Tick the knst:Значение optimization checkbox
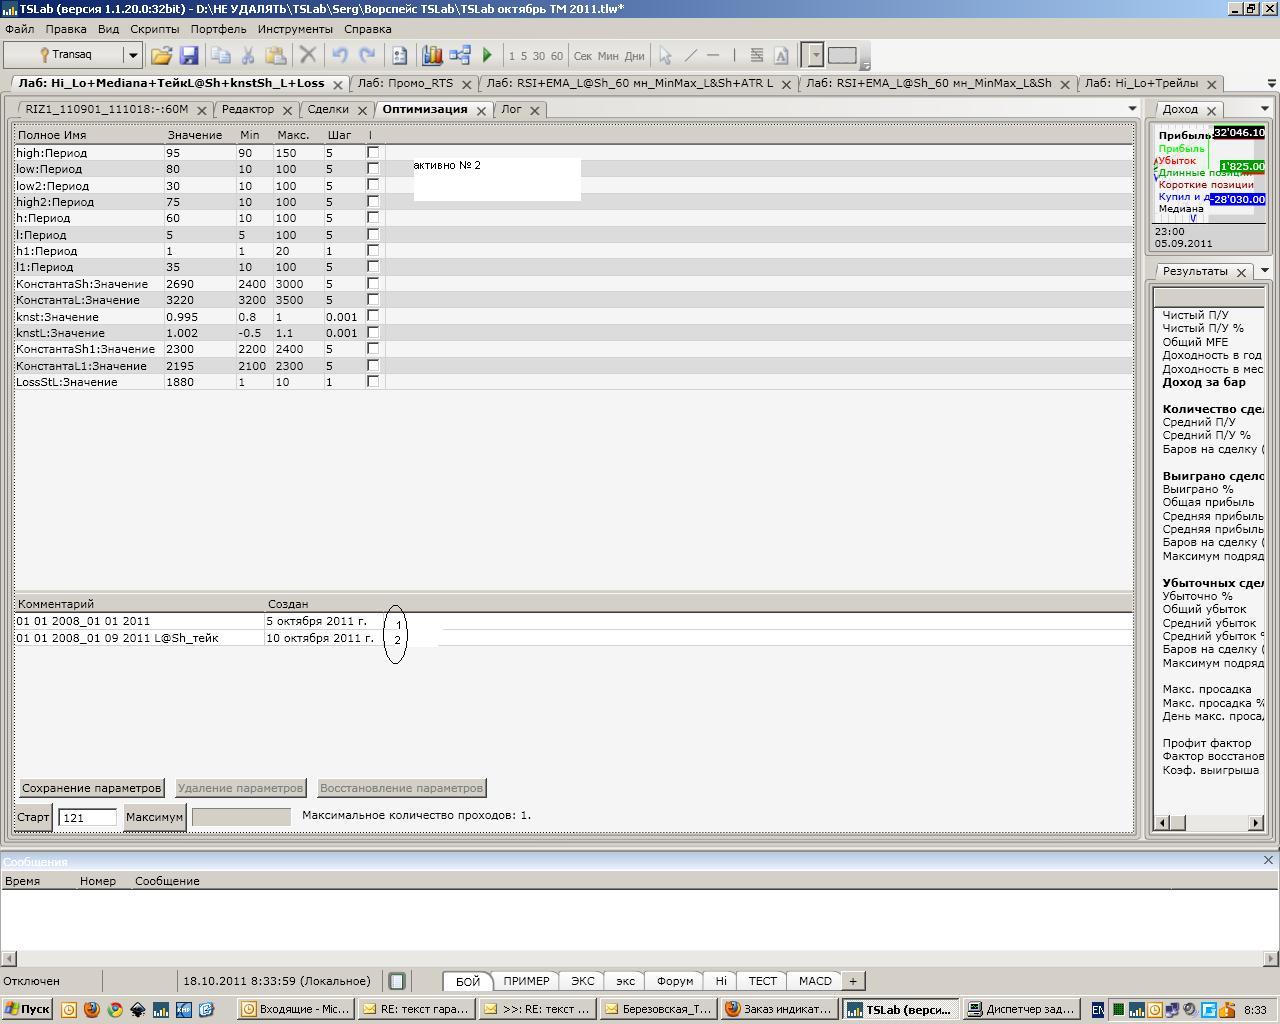This screenshot has height=1024, width=1280. coord(373,316)
